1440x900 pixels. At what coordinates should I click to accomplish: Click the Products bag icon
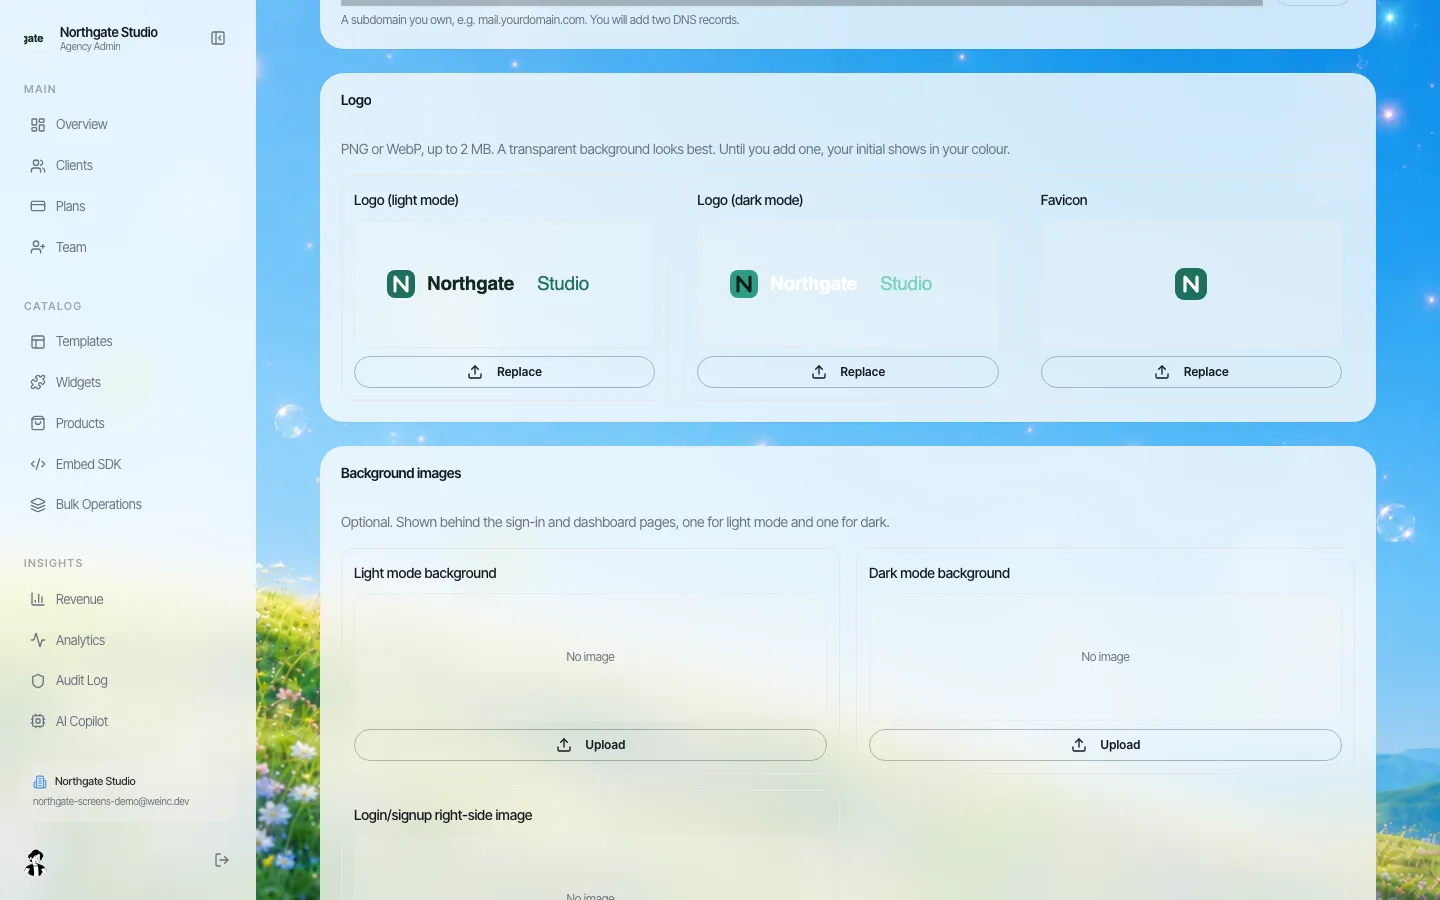click(38, 424)
